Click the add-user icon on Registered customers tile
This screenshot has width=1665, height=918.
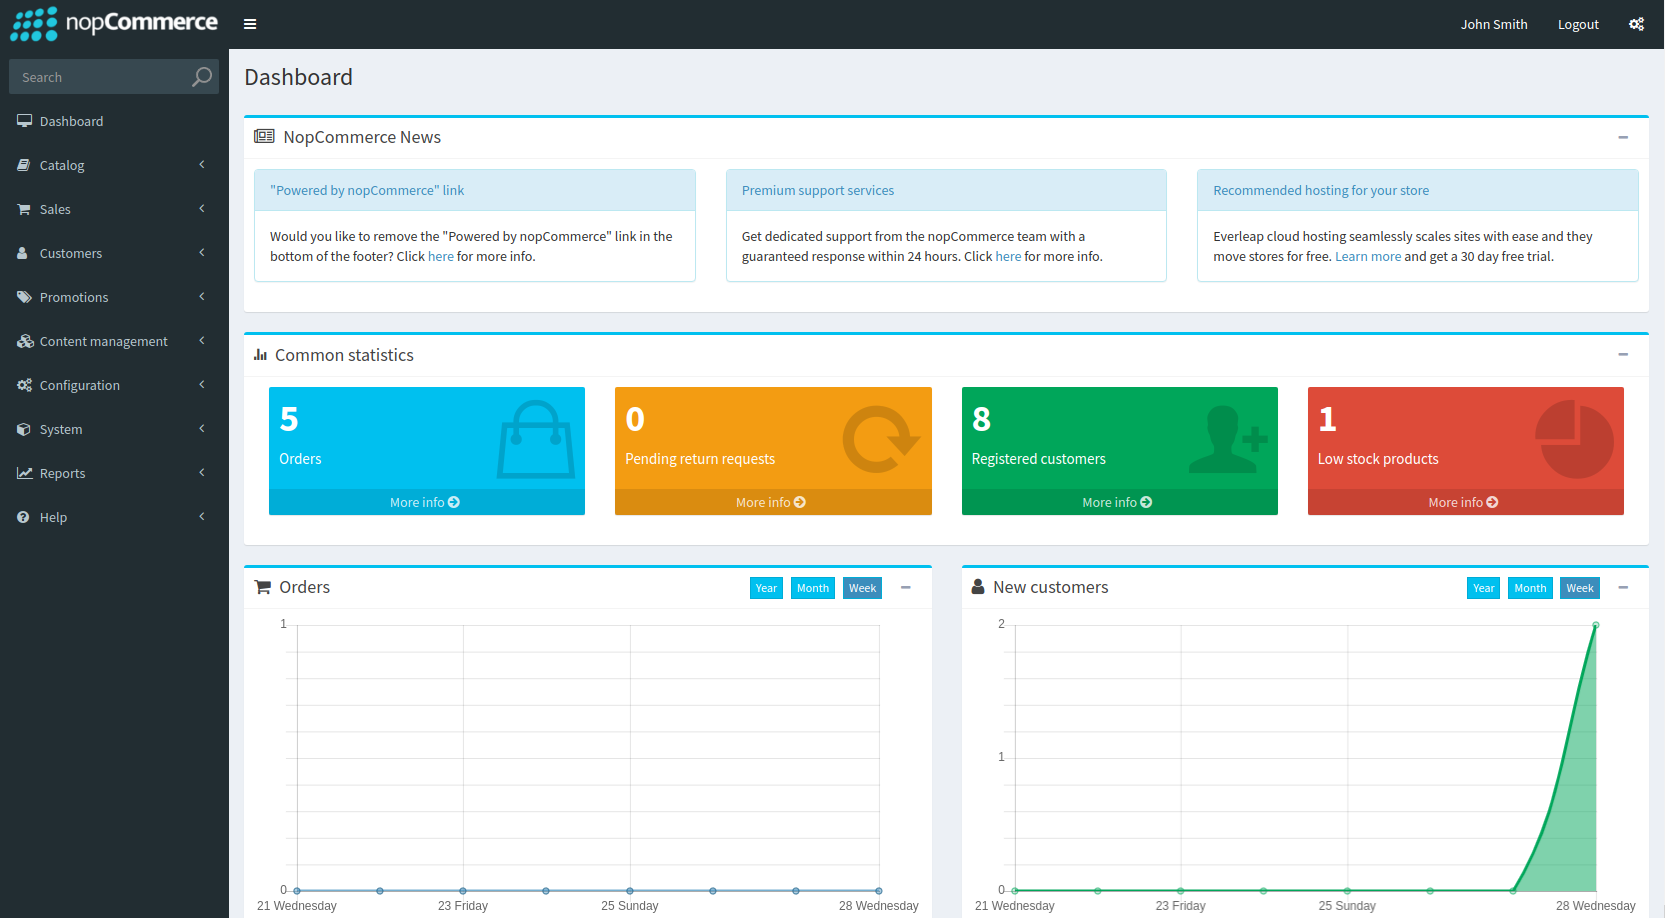click(1228, 439)
